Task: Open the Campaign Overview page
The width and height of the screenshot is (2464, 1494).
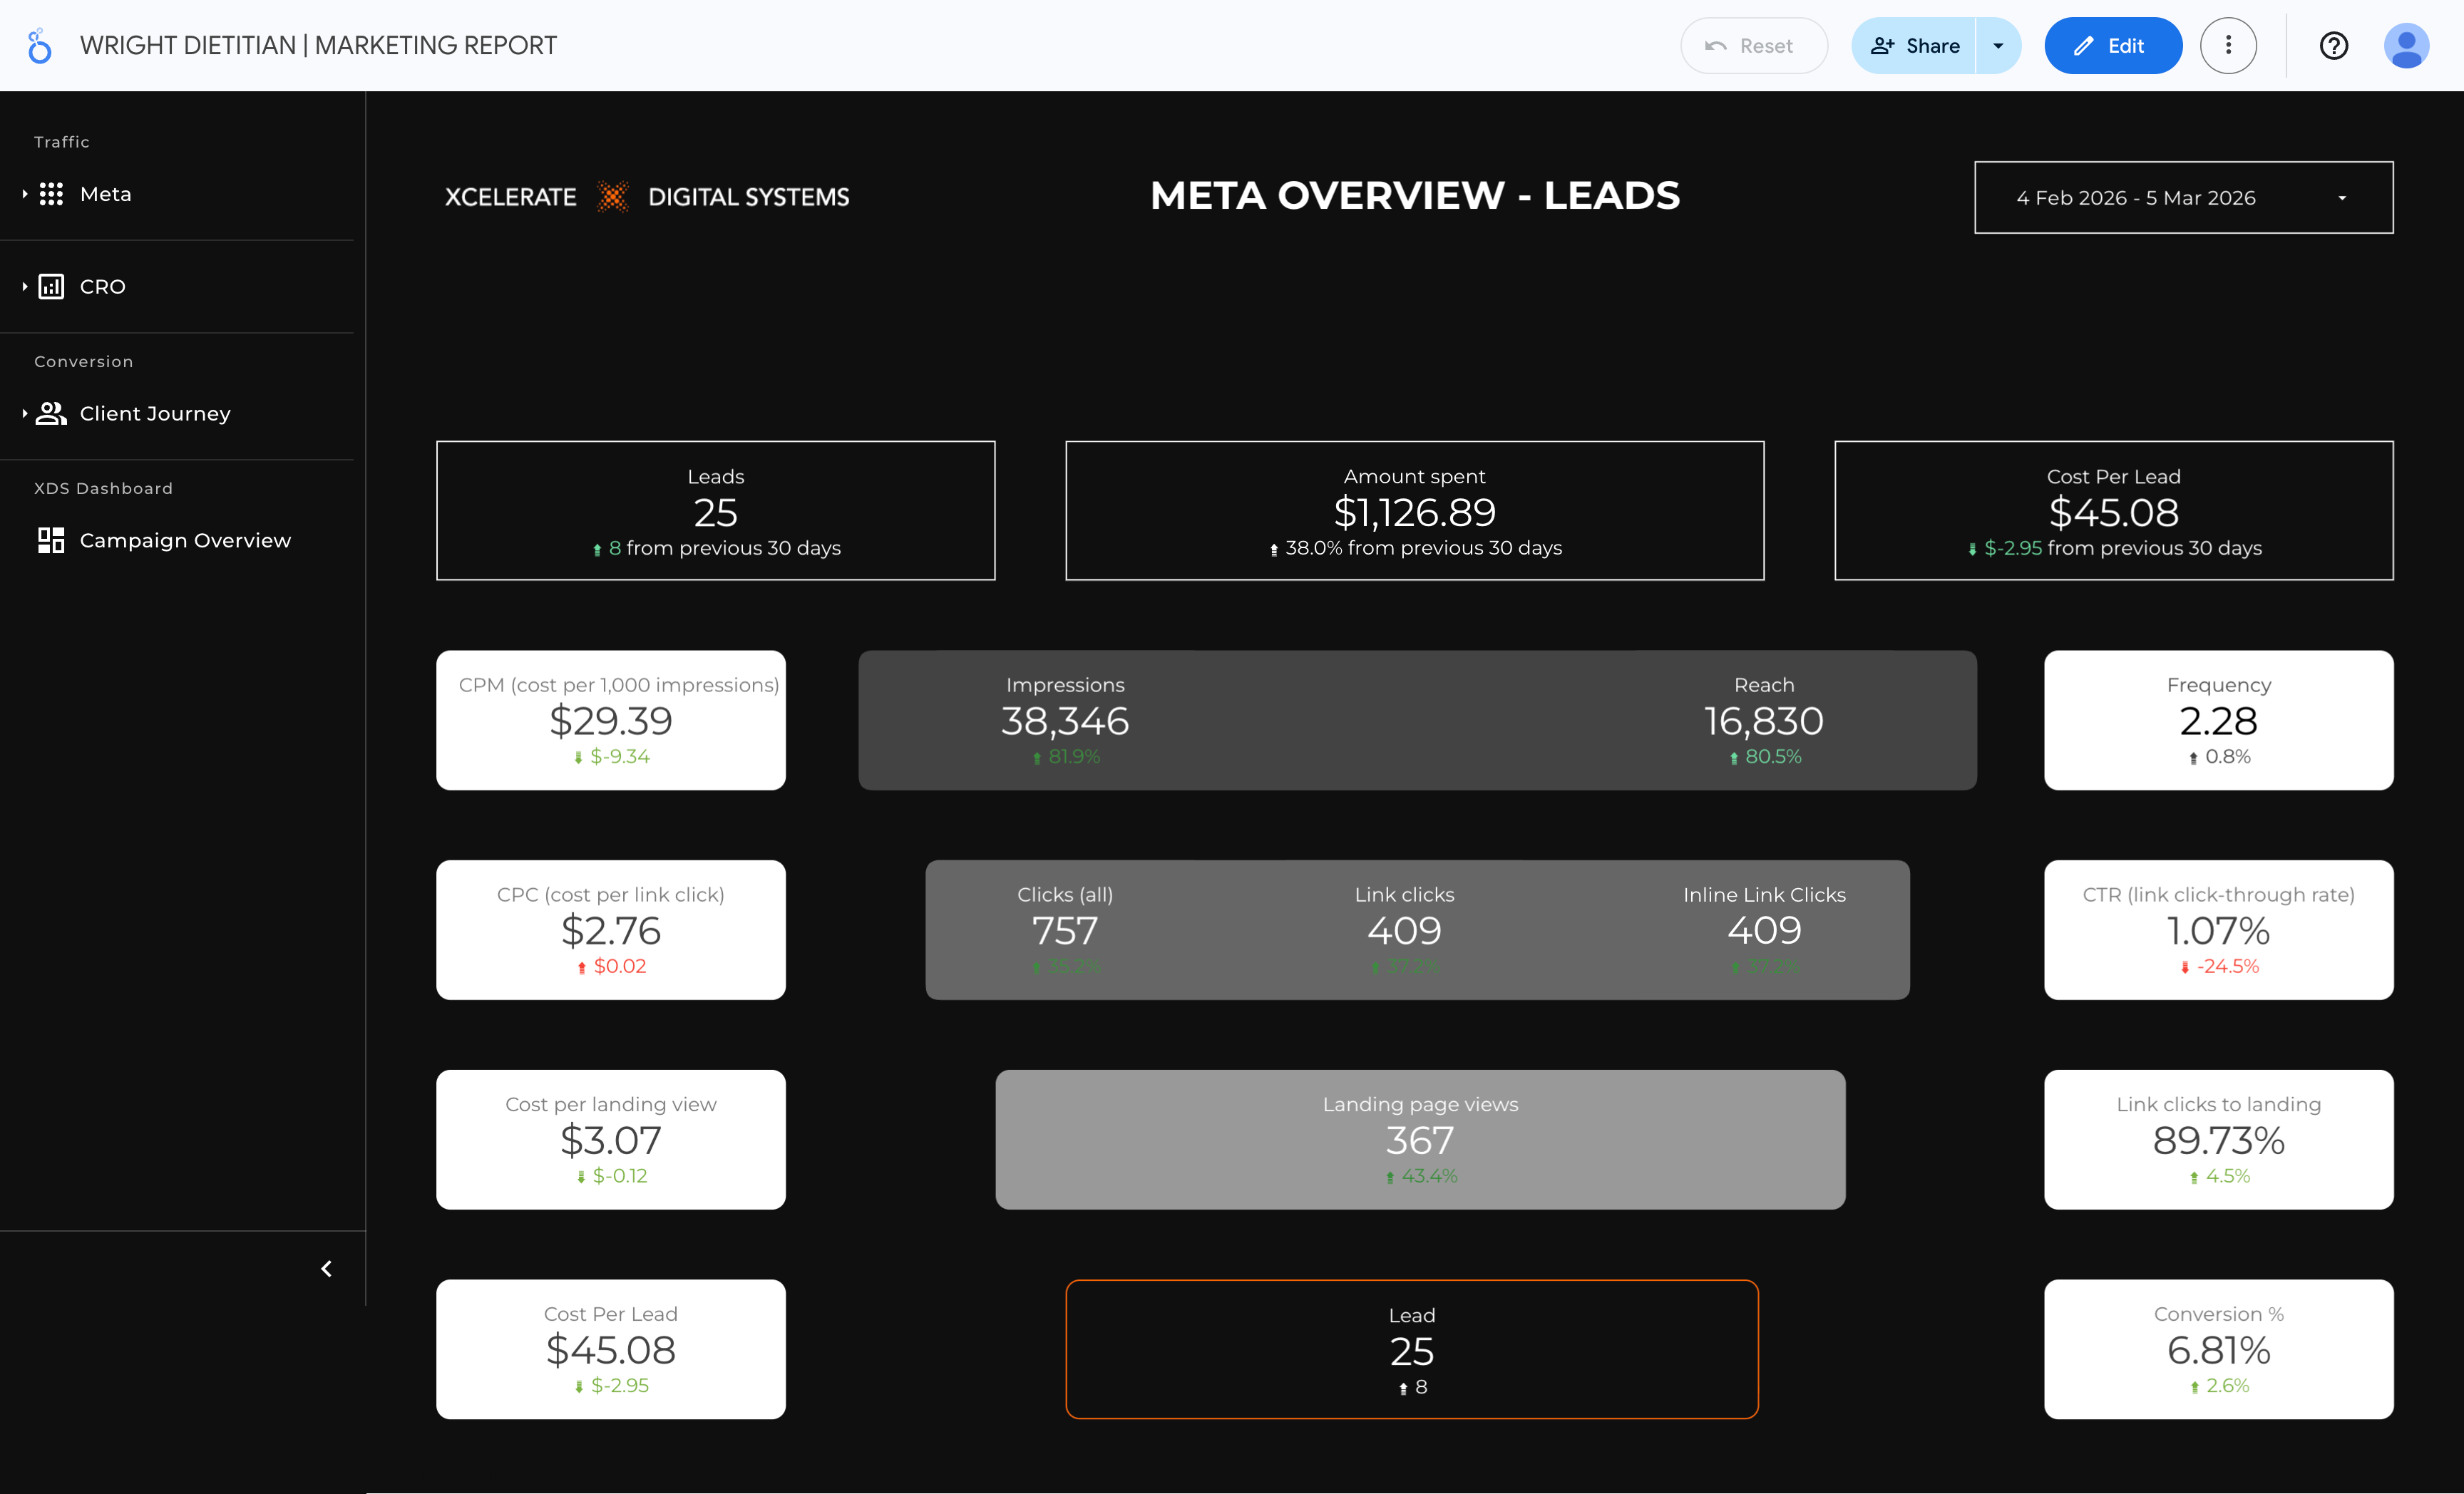Action: pyautogui.click(x=185, y=541)
